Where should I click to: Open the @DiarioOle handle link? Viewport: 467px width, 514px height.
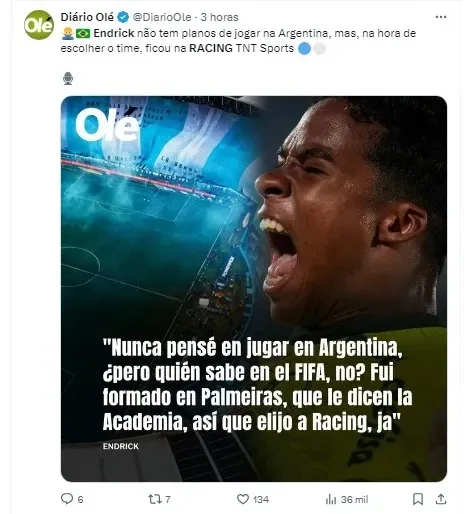(162, 17)
